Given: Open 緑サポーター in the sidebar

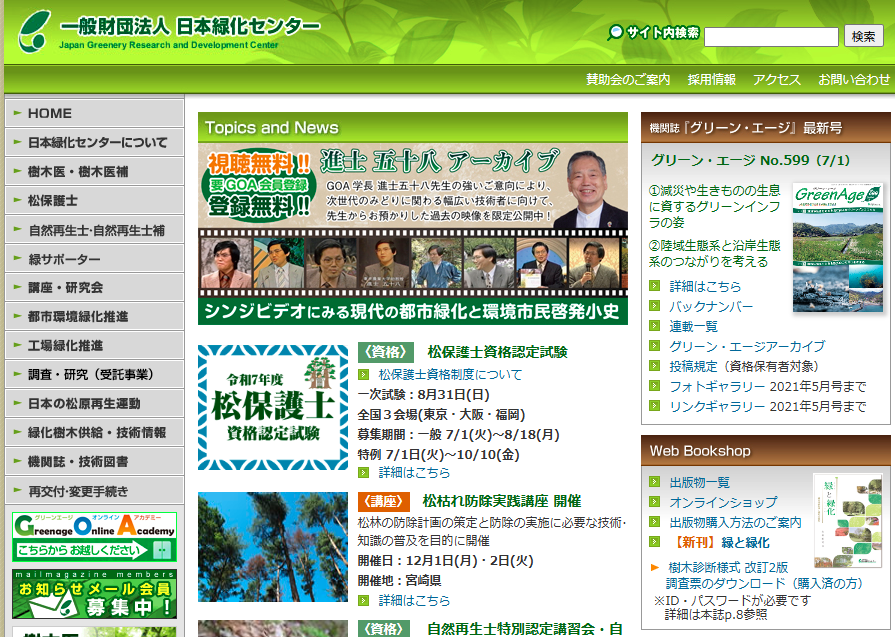Looking at the screenshot, I should (94, 259).
